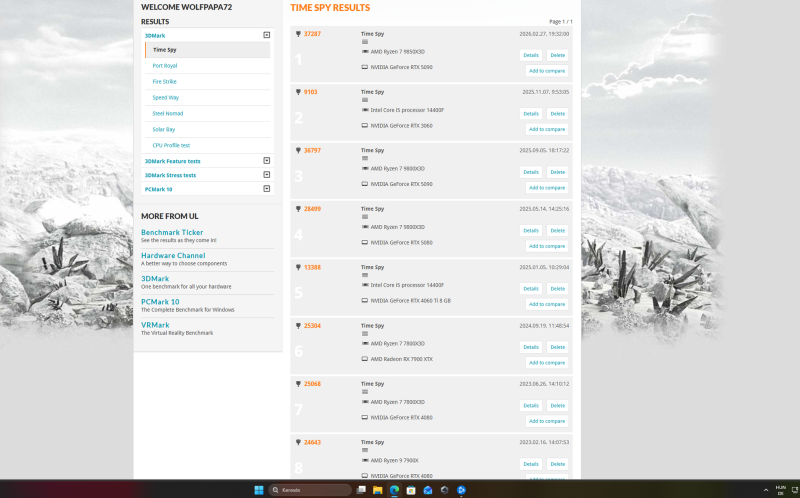Viewport: 800px width, 498px height.
Task: Open the Hardware Channel link
Action: [x=173, y=255]
